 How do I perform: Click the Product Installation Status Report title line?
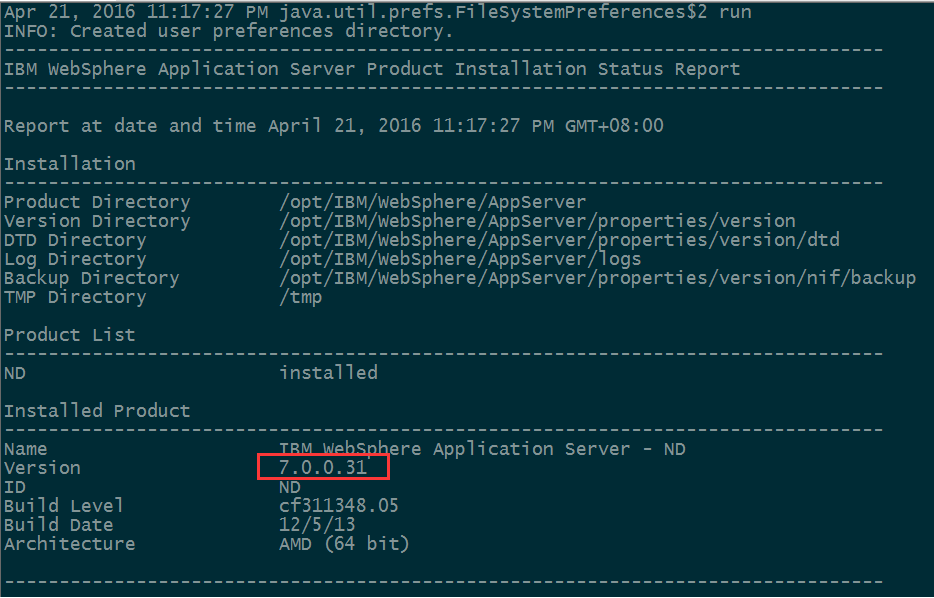[372, 69]
